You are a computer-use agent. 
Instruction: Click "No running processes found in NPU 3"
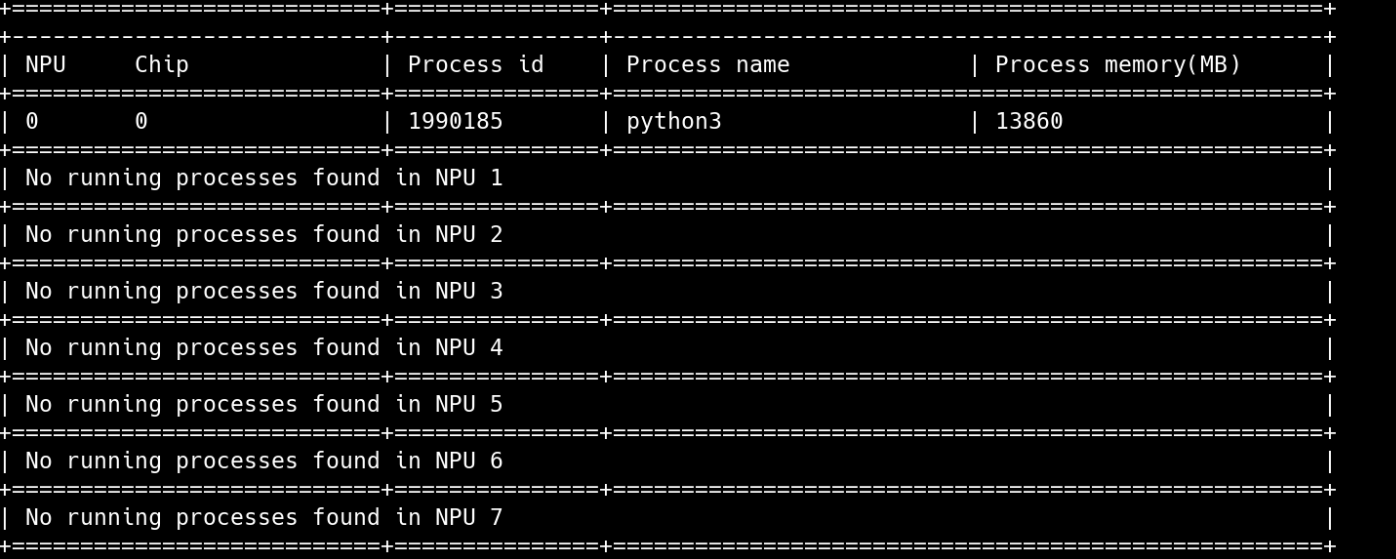pos(263,292)
